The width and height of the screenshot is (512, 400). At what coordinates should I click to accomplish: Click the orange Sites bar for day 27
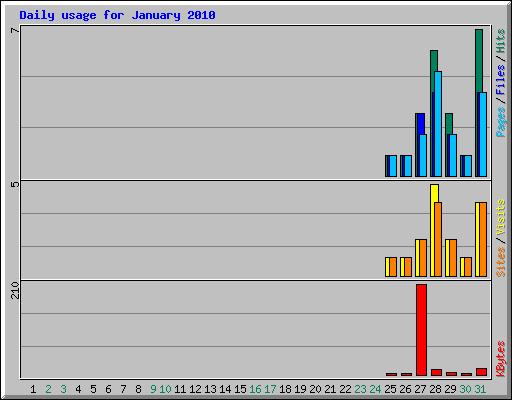[423, 258]
